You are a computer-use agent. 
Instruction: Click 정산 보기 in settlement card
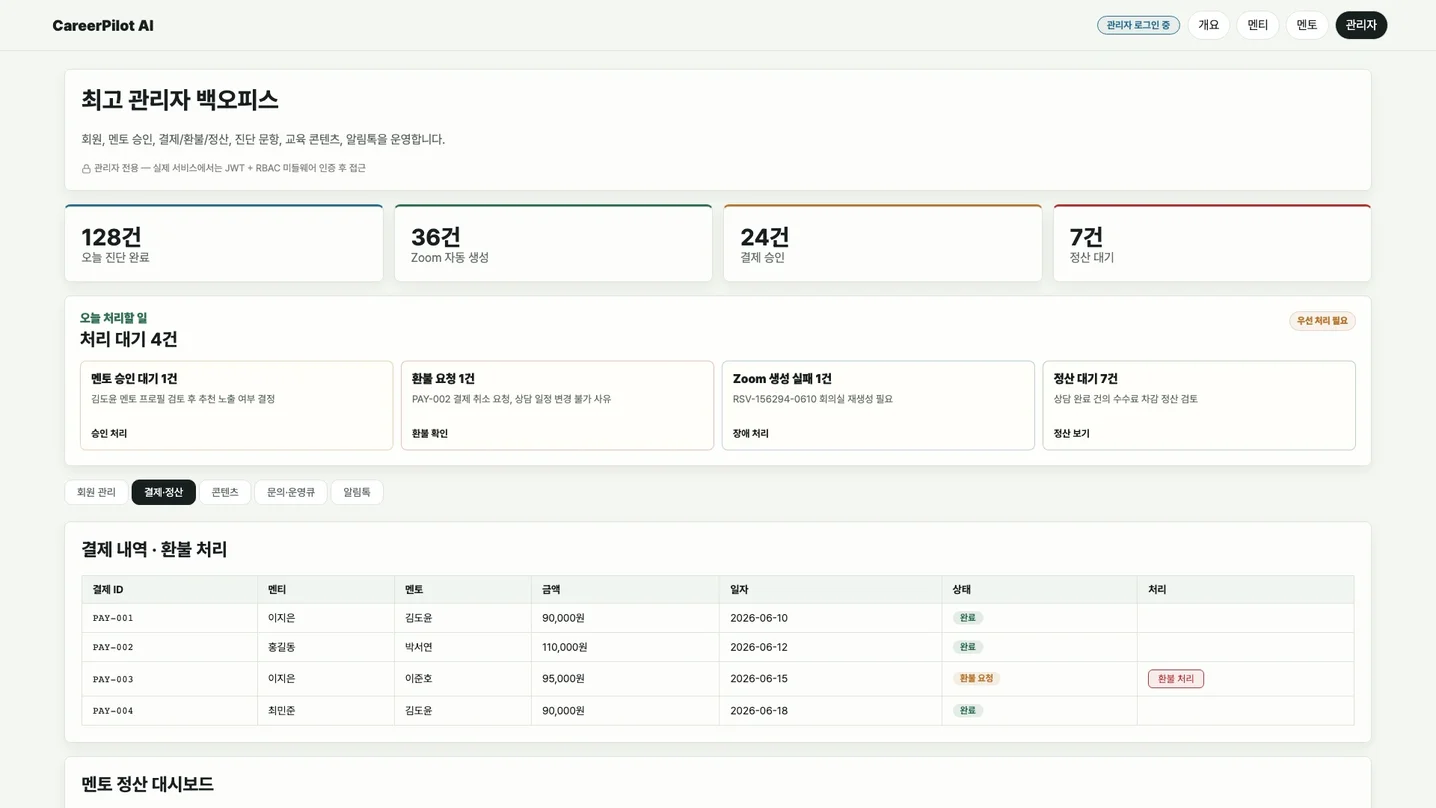pos(1071,434)
